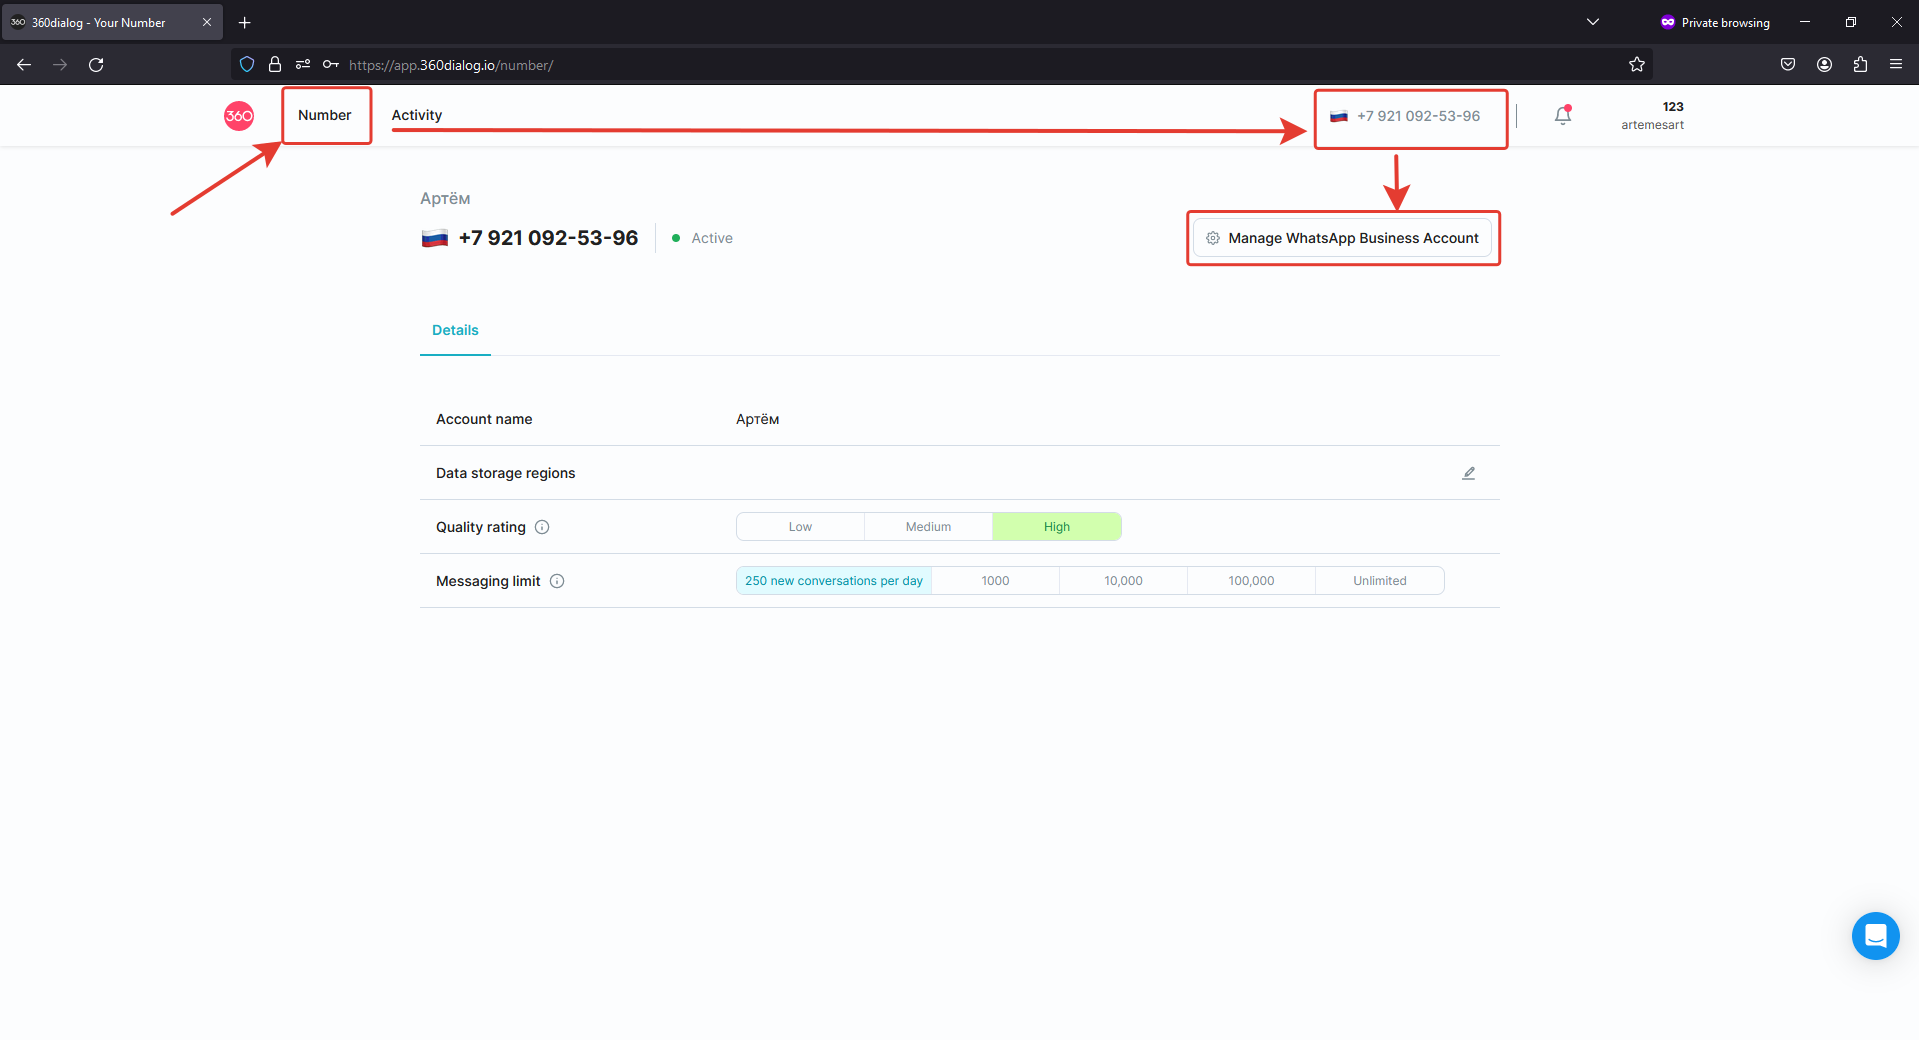Switch to the Activity menu item
The height and width of the screenshot is (1040, 1919).
[417, 115]
